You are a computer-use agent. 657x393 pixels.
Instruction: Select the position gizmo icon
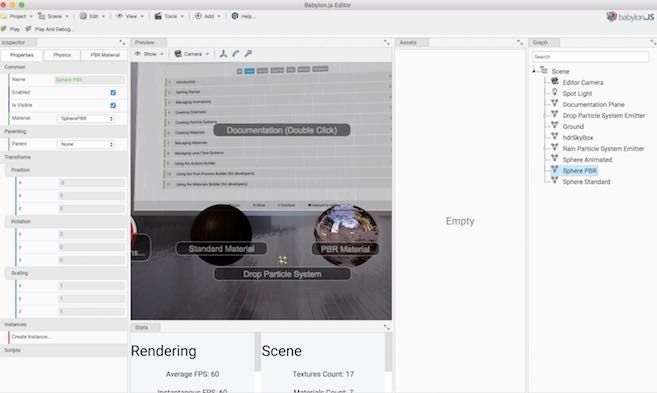[223, 54]
